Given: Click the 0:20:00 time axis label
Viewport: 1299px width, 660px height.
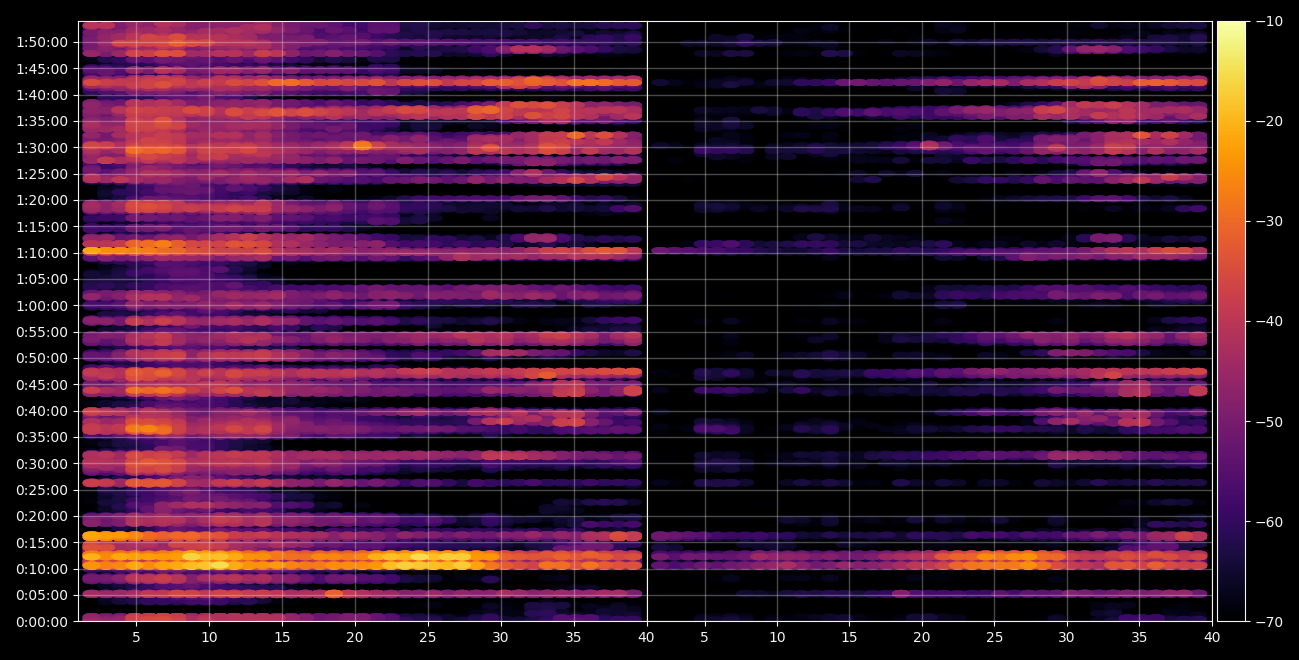Looking at the screenshot, I should tap(43, 516).
